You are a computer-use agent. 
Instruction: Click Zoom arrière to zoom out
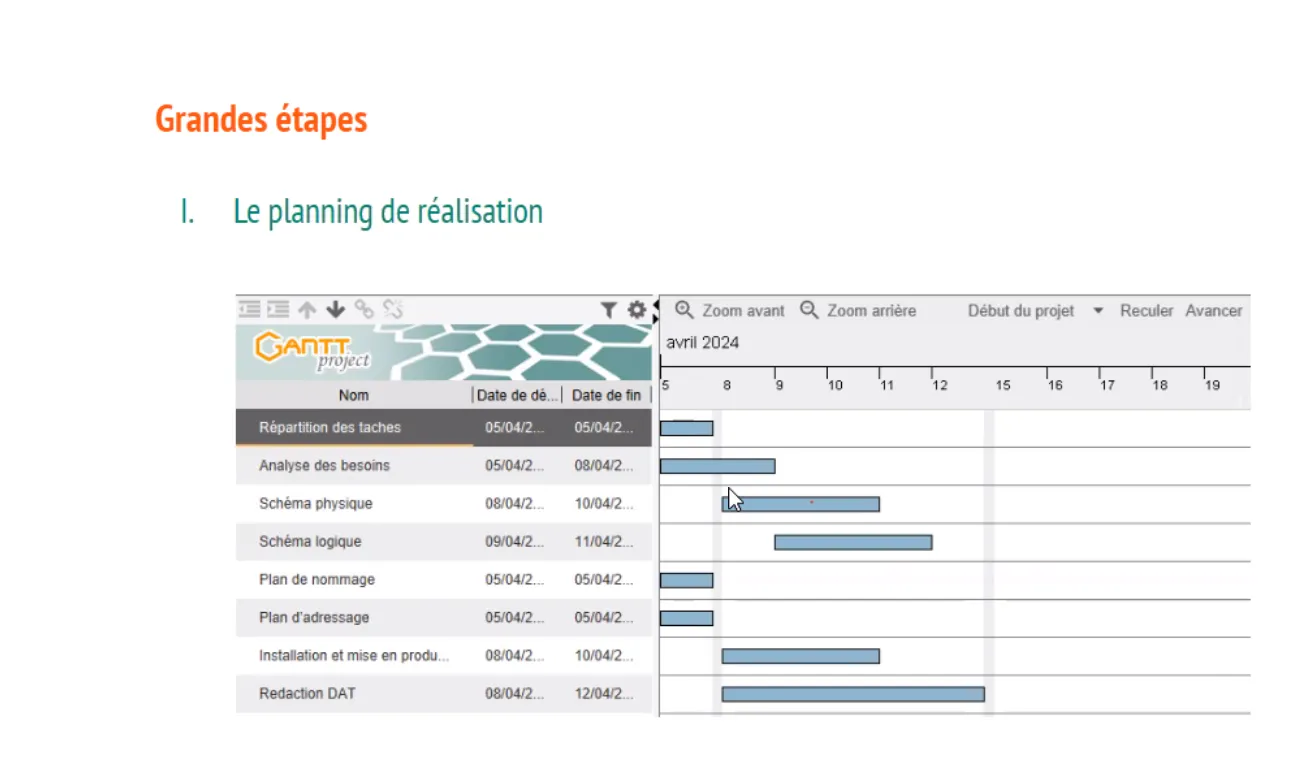tap(858, 311)
